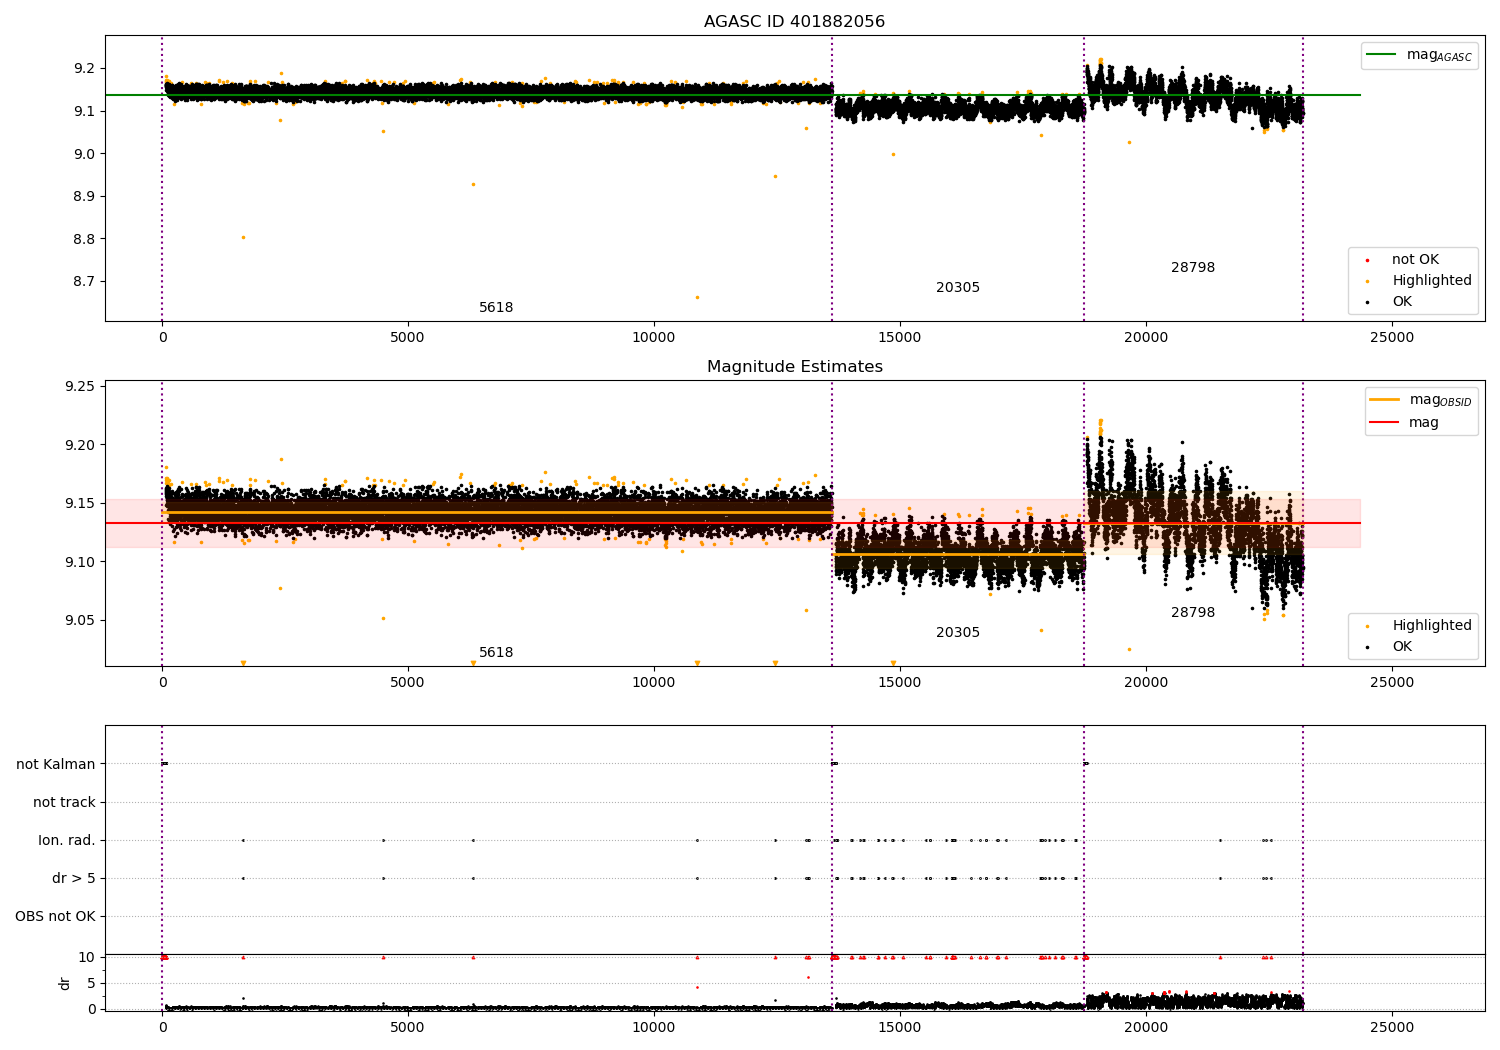
Task: Click OBSID label 5618 in top plot
Action: click(x=496, y=308)
